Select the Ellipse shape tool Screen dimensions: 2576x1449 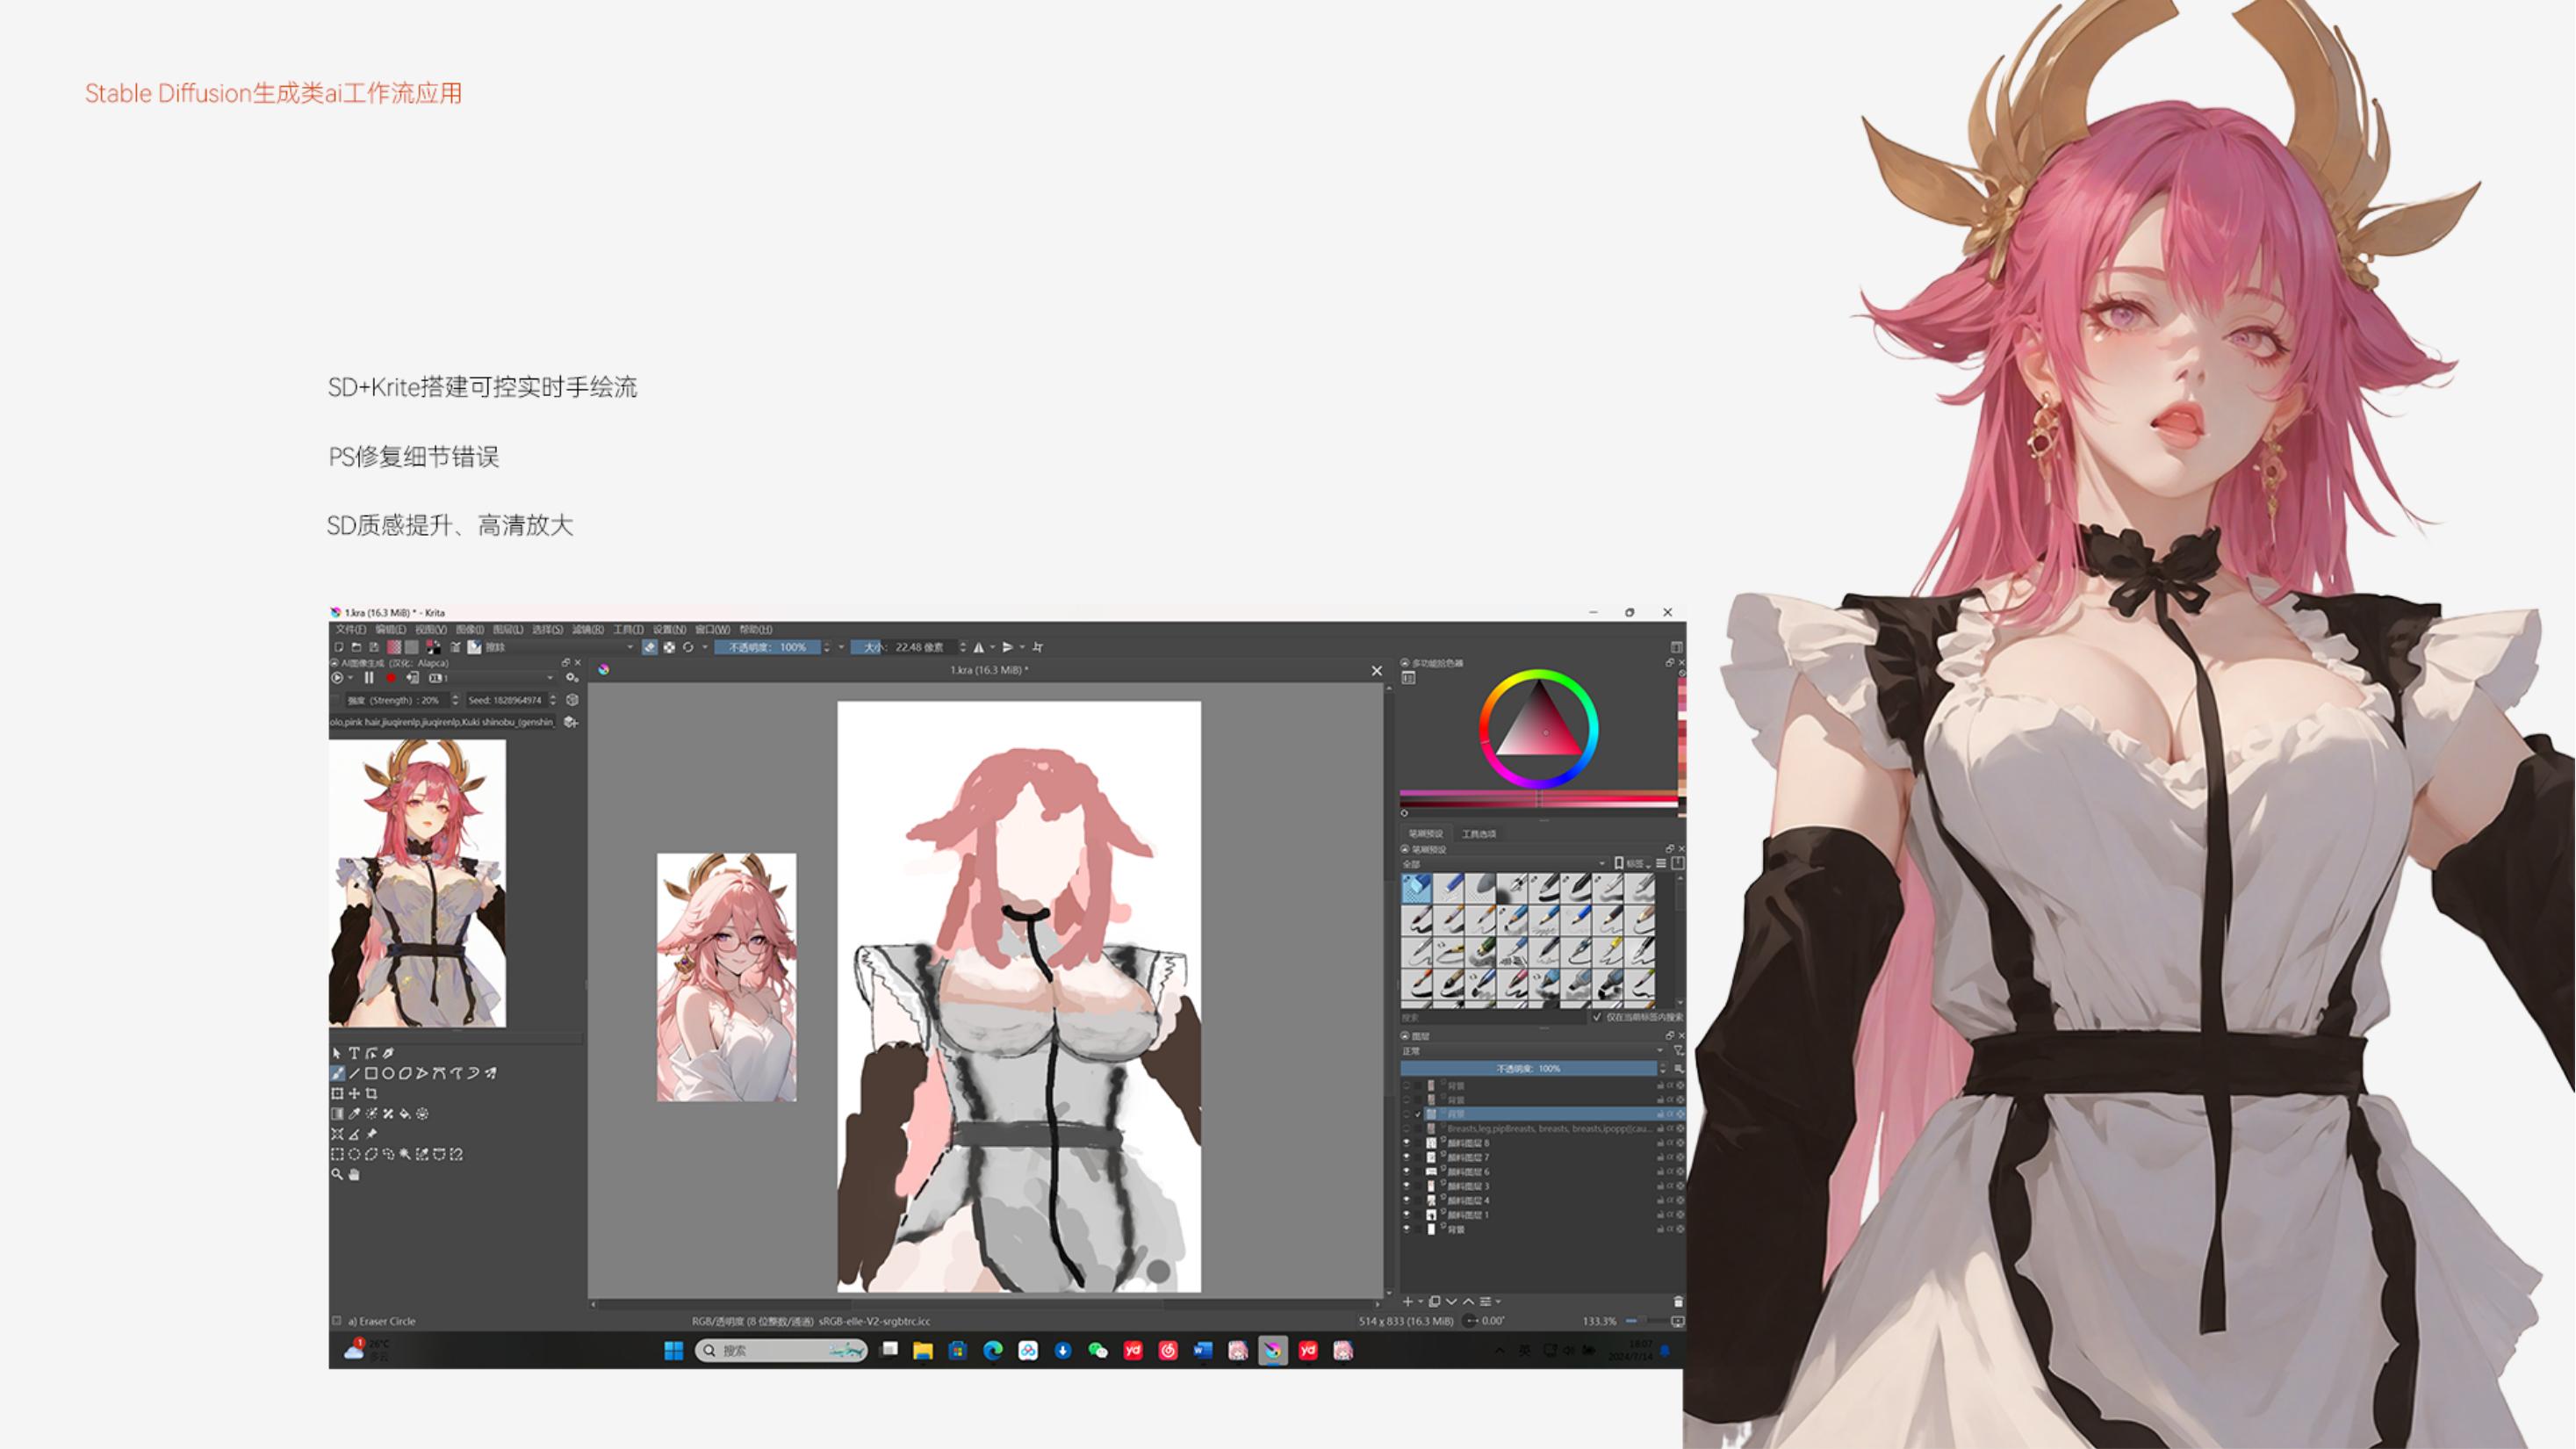388,1073
